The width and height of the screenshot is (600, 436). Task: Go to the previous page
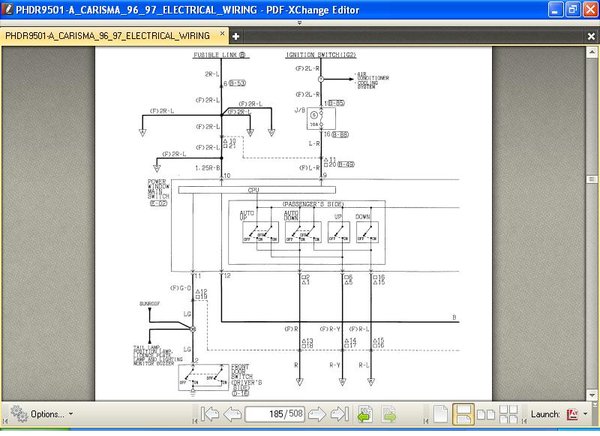pyautogui.click(x=232, y=414)
